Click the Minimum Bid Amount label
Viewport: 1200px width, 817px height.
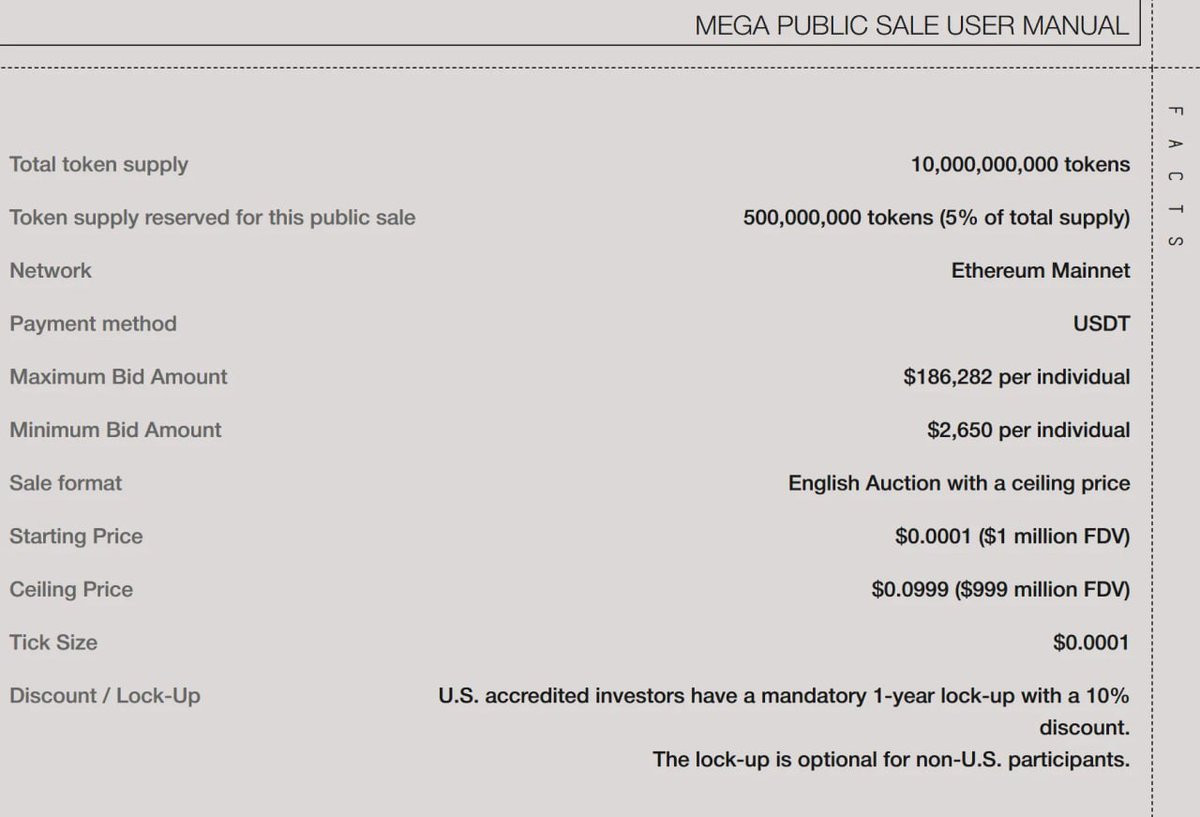[115, 430]
